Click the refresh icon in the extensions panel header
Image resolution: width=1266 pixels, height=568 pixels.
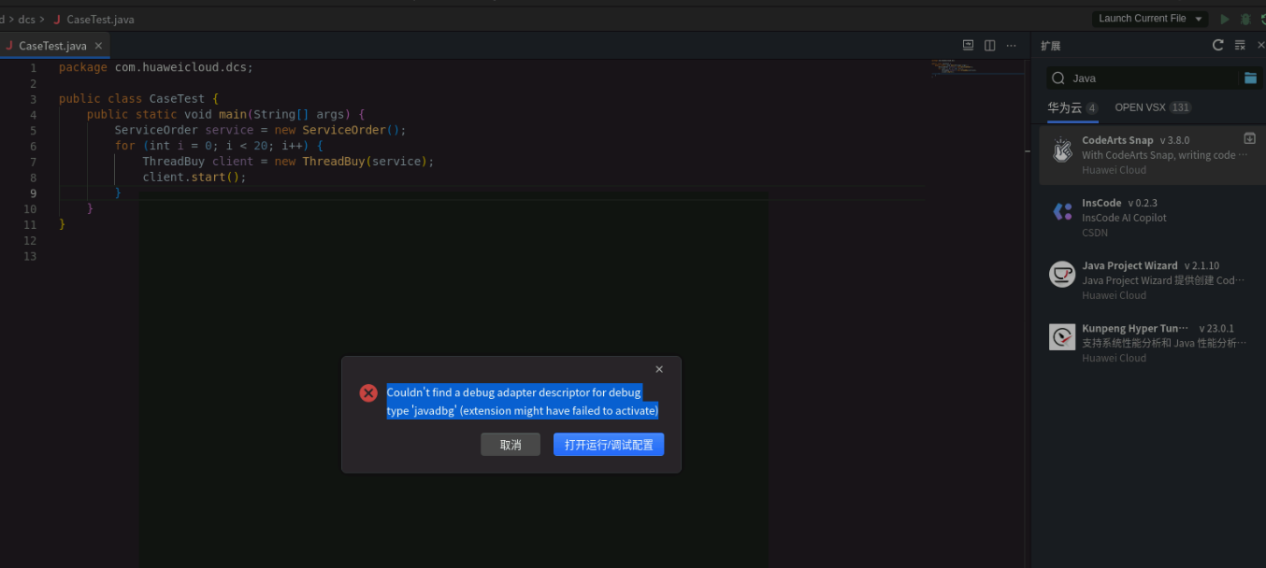[x=1218, y=45]
